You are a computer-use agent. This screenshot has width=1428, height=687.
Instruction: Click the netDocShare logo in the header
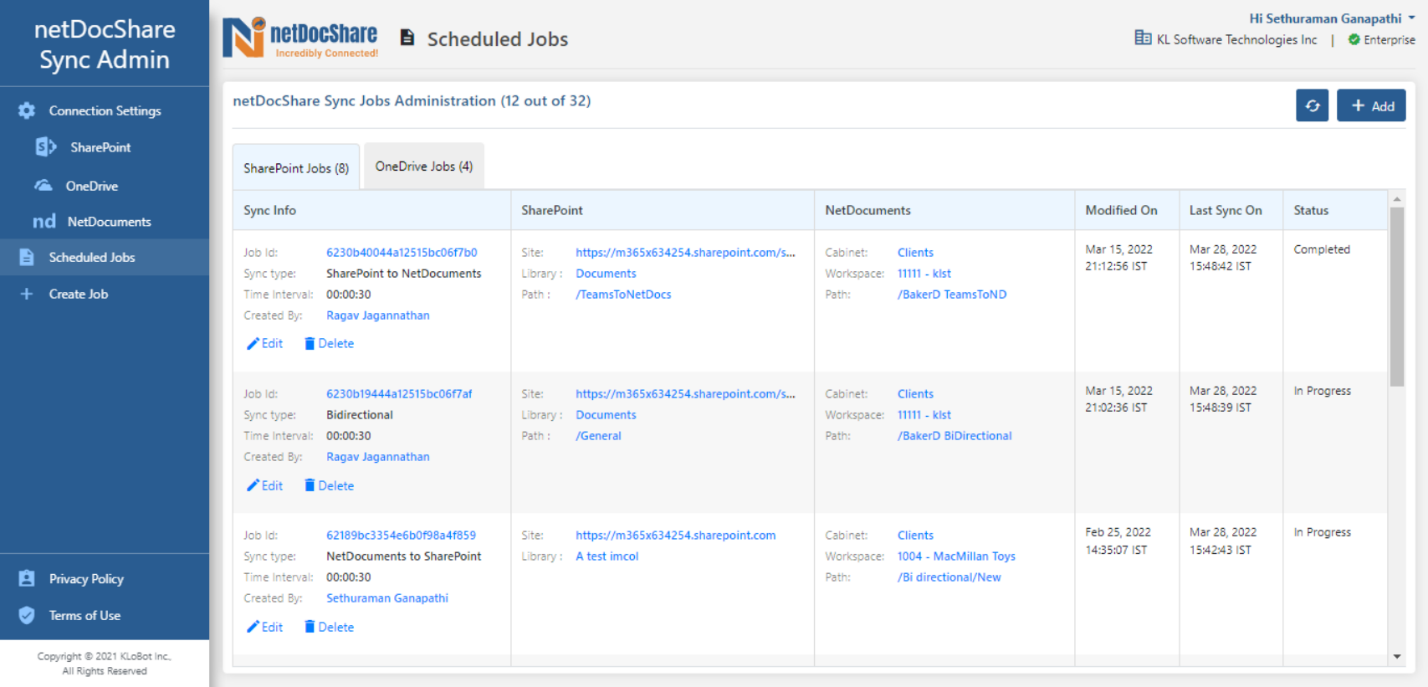click(301, 38)
